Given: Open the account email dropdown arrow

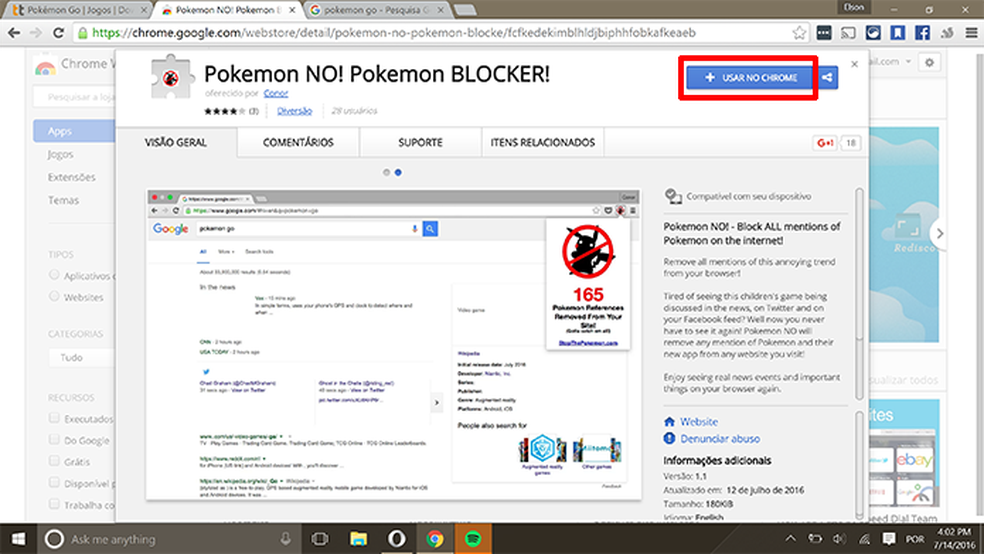Looking at the screenshot, I should pos(908,61).
